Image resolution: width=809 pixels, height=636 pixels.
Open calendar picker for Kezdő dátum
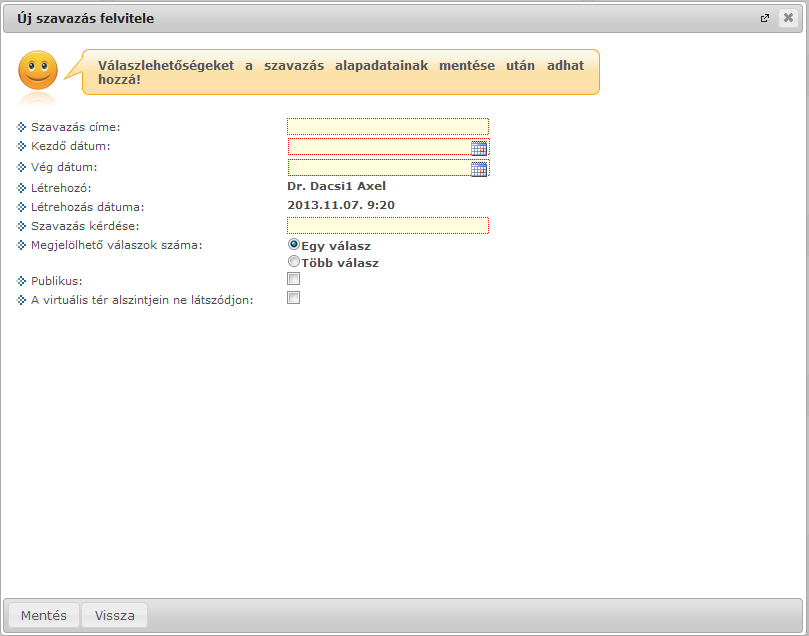[479, 149]
